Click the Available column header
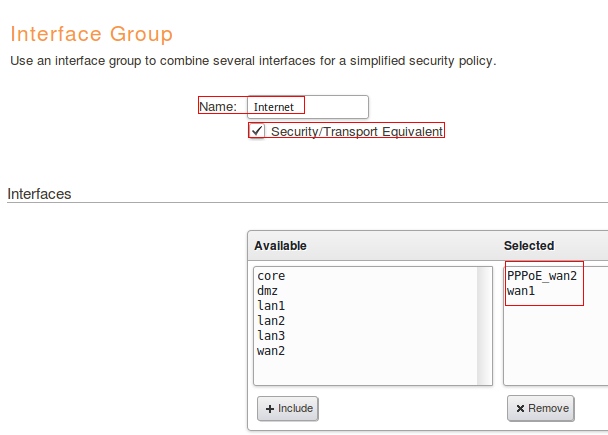 tap(280, 245)
